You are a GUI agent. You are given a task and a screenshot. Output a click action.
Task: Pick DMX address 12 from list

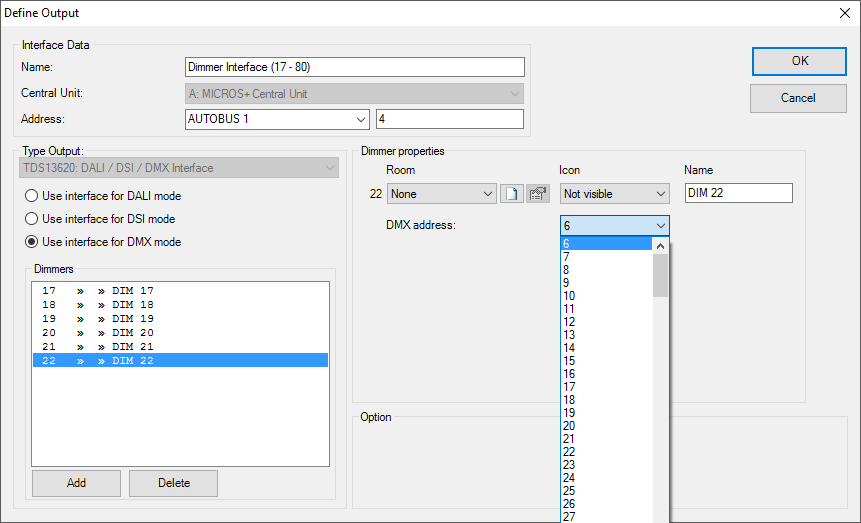(x=569, y=322)
